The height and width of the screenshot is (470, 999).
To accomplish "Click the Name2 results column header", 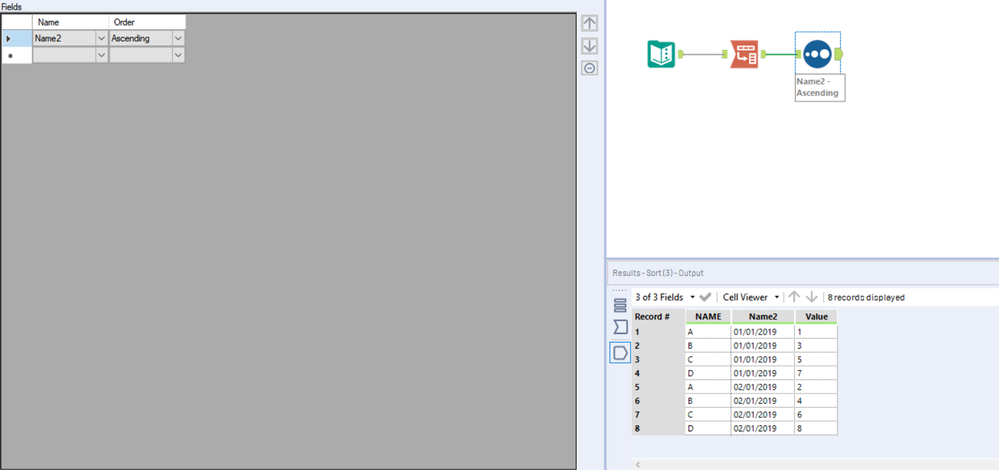I will 763,317.
